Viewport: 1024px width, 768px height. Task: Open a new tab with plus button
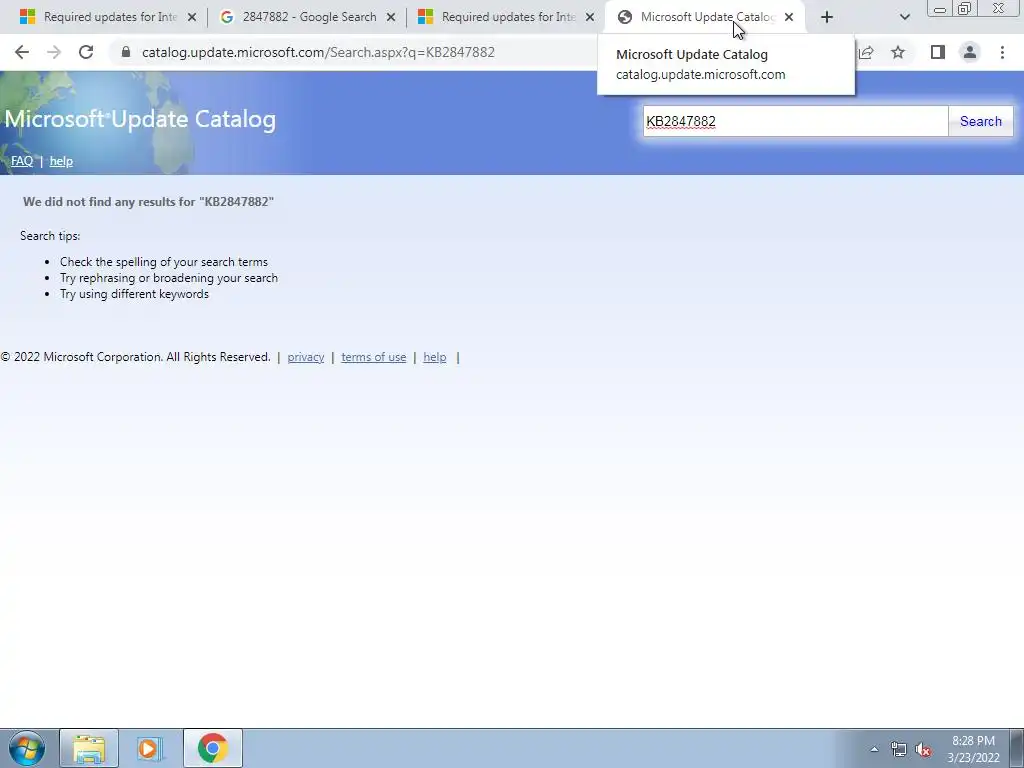pyautogui.click(x=827, y=17)
